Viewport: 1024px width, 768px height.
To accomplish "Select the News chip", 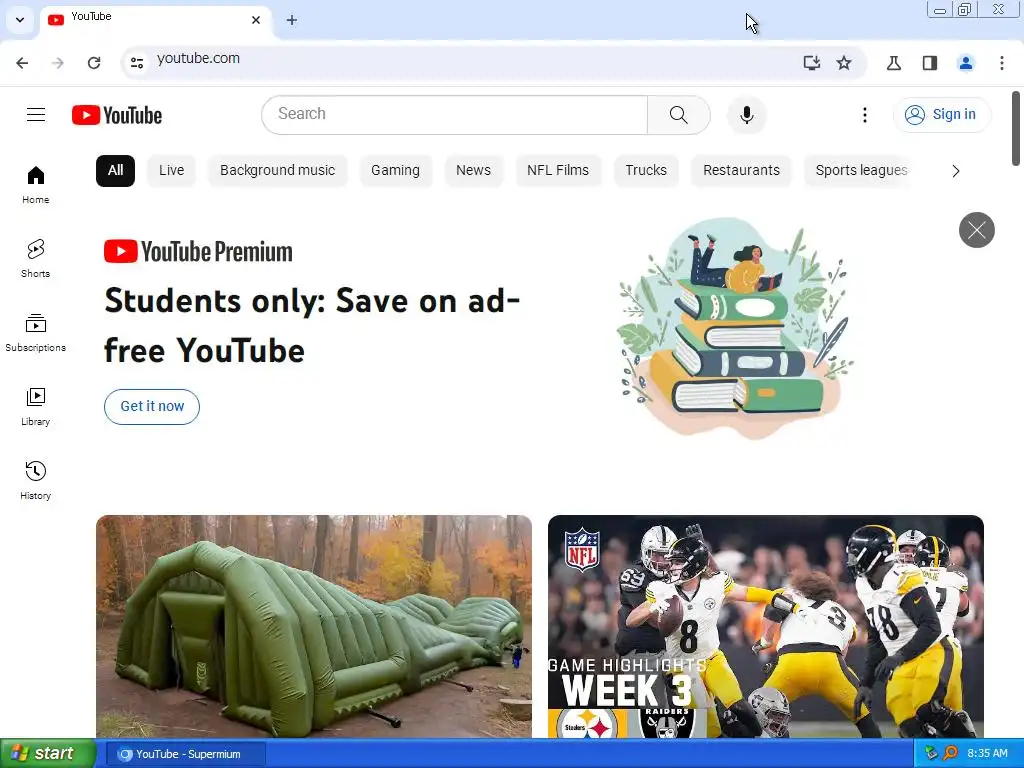I will tap(473, 170).
